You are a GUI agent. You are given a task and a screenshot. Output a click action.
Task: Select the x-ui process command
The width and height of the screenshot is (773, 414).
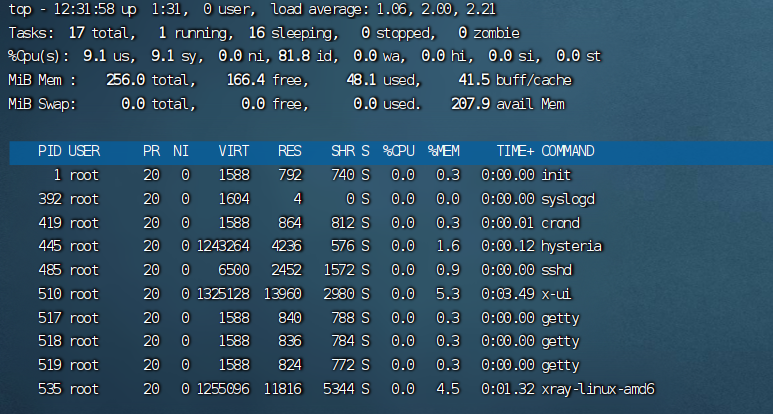pos(558,293)
